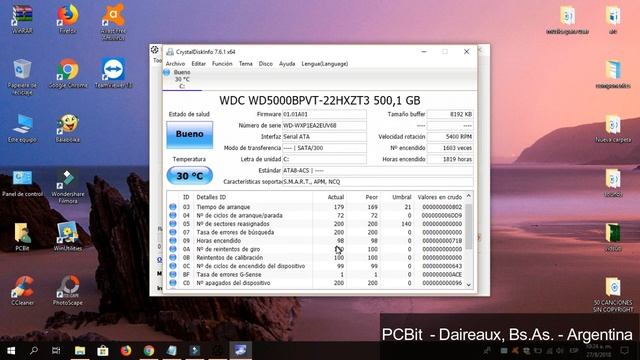Open the taskbar search magnifier
The height and width of the screenshot is (360, 640).
(34, 351)
